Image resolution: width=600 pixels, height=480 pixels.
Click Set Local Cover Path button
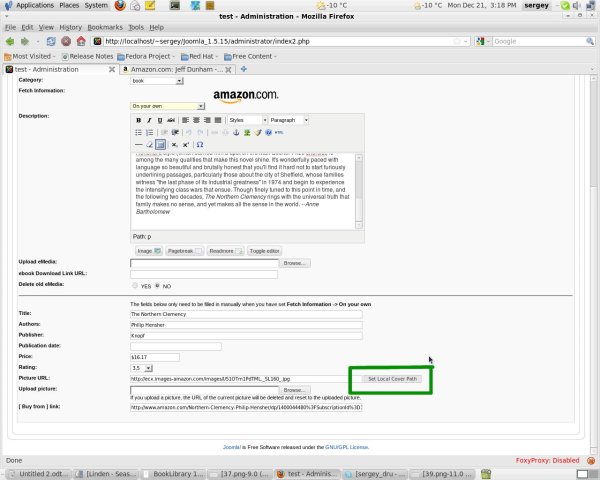click(392, 379)
